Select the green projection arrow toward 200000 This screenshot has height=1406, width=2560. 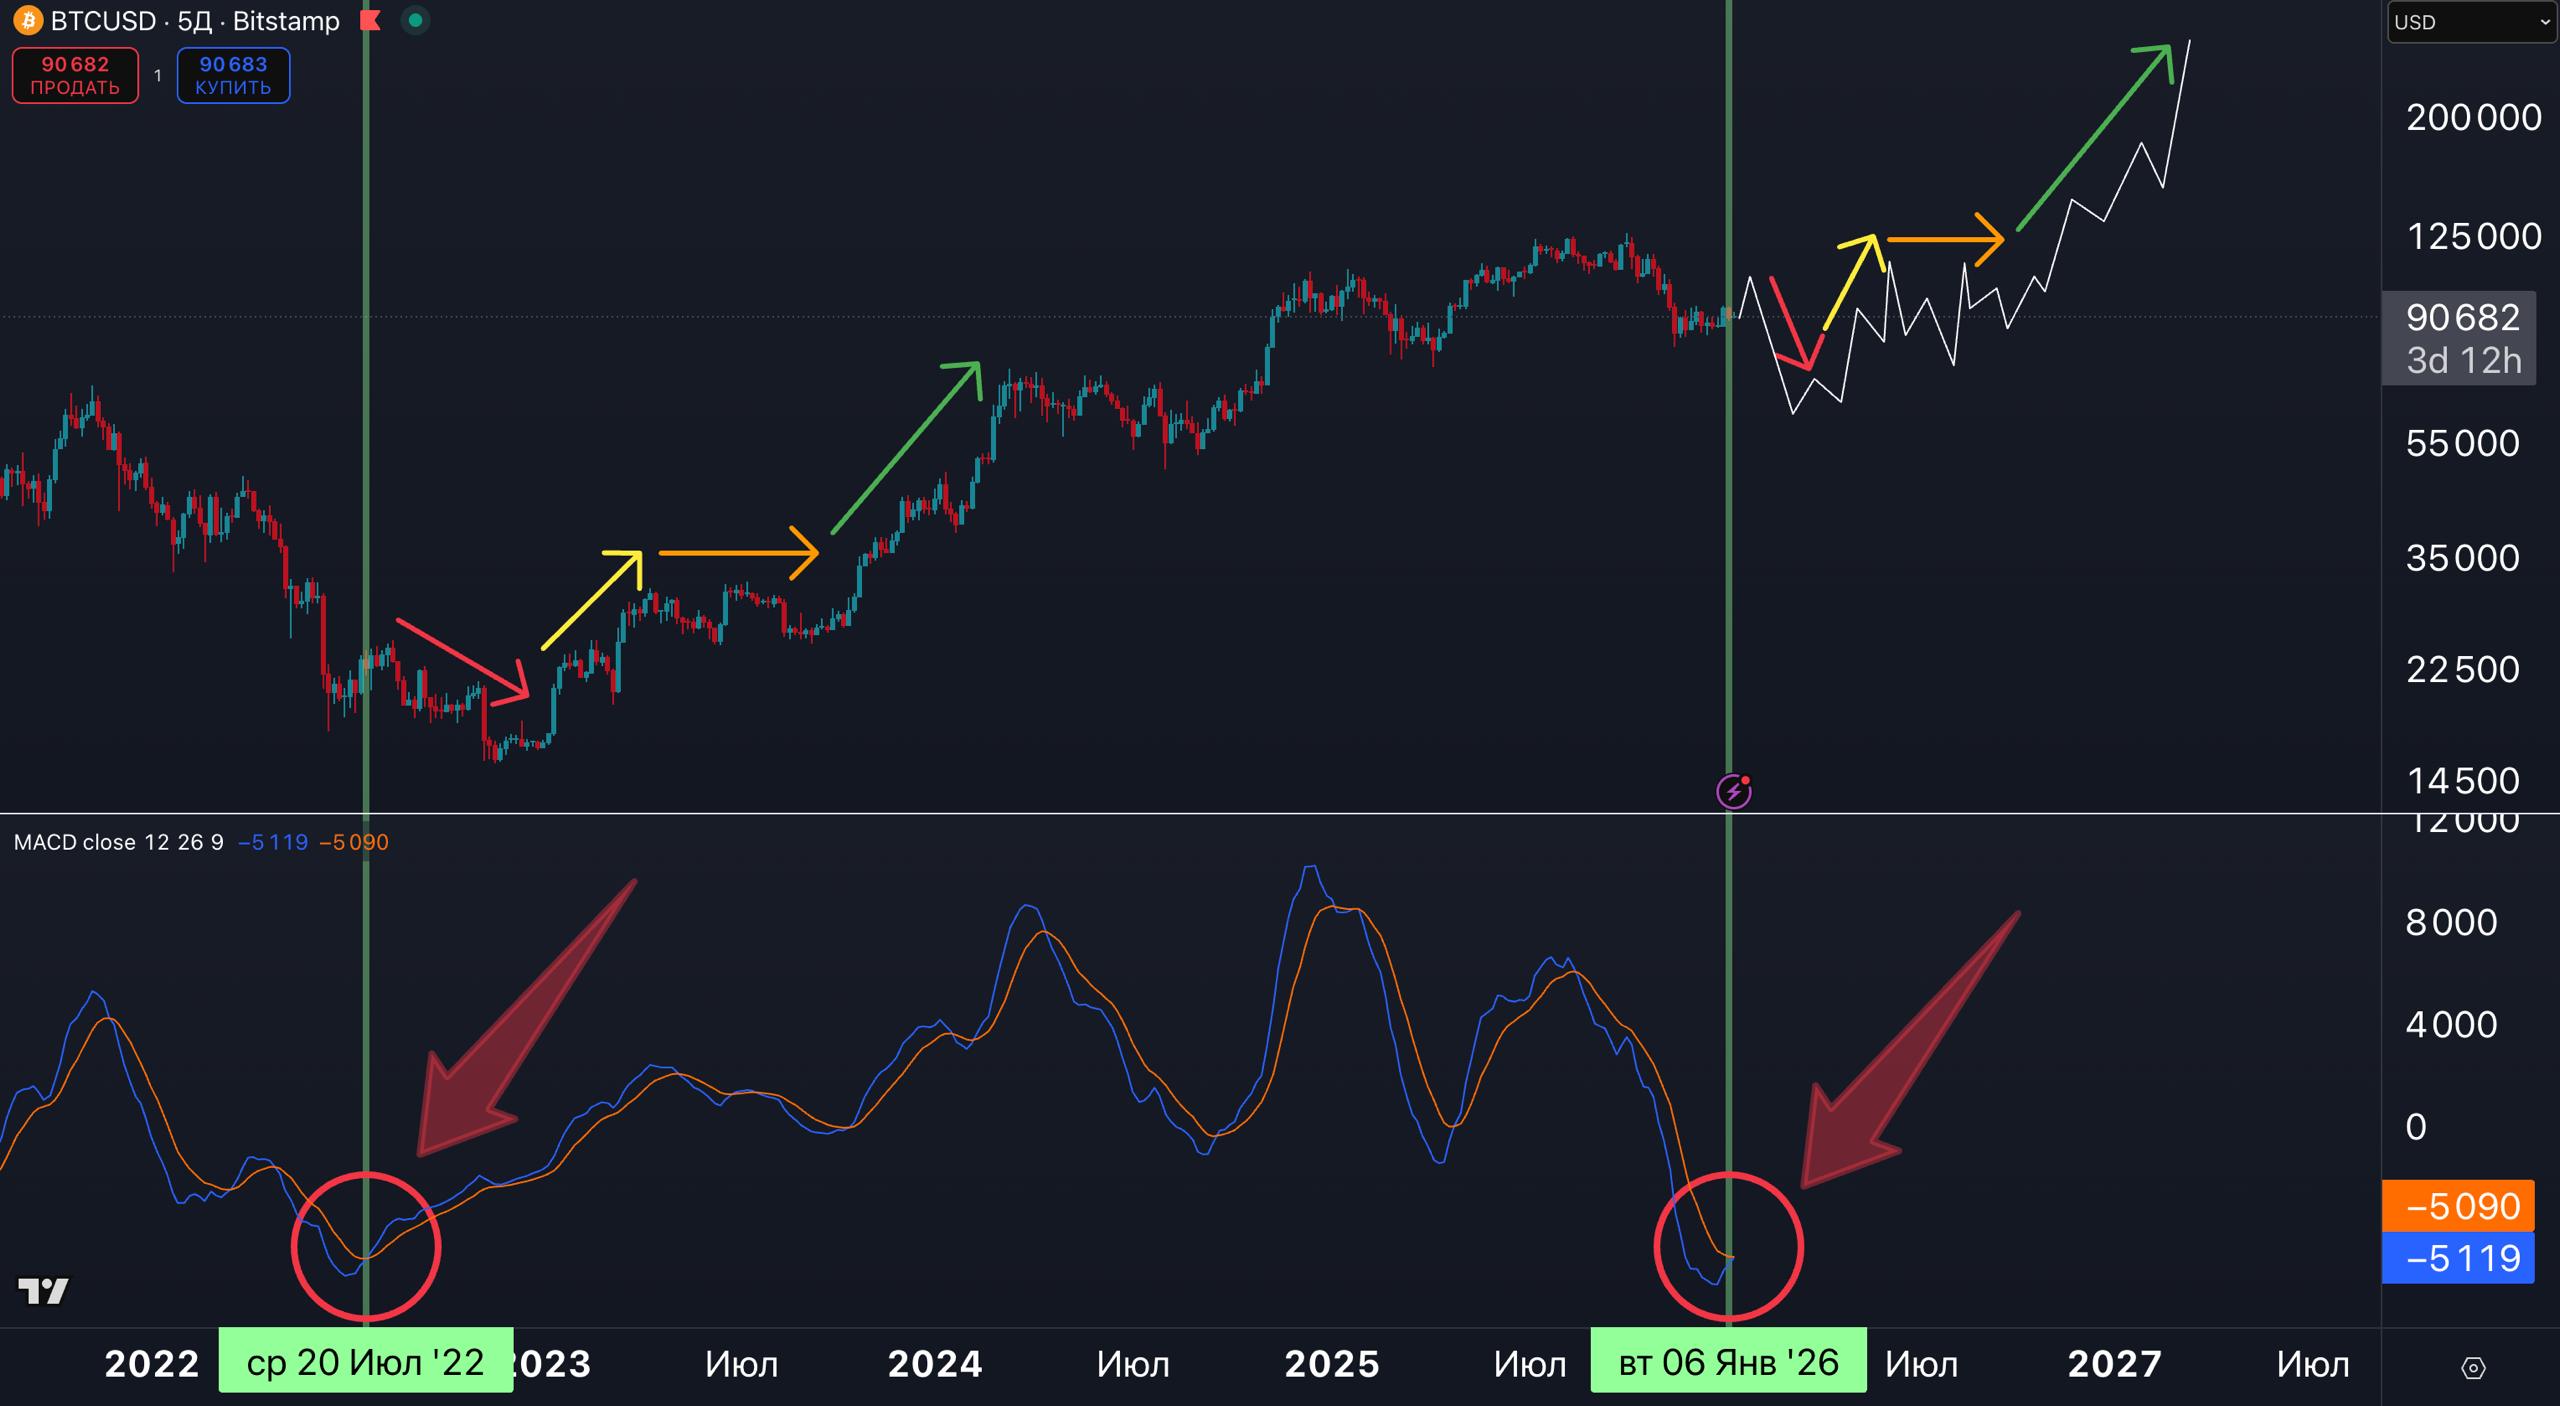2092,140
